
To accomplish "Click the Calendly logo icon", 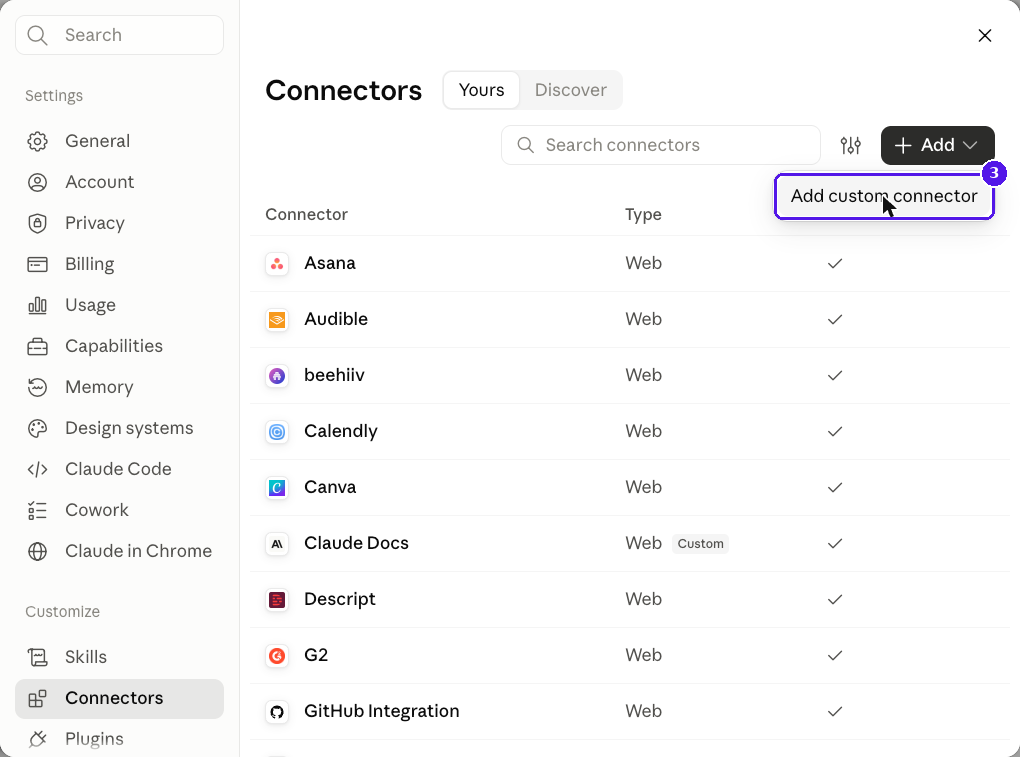I will click(x=277, y=431).
